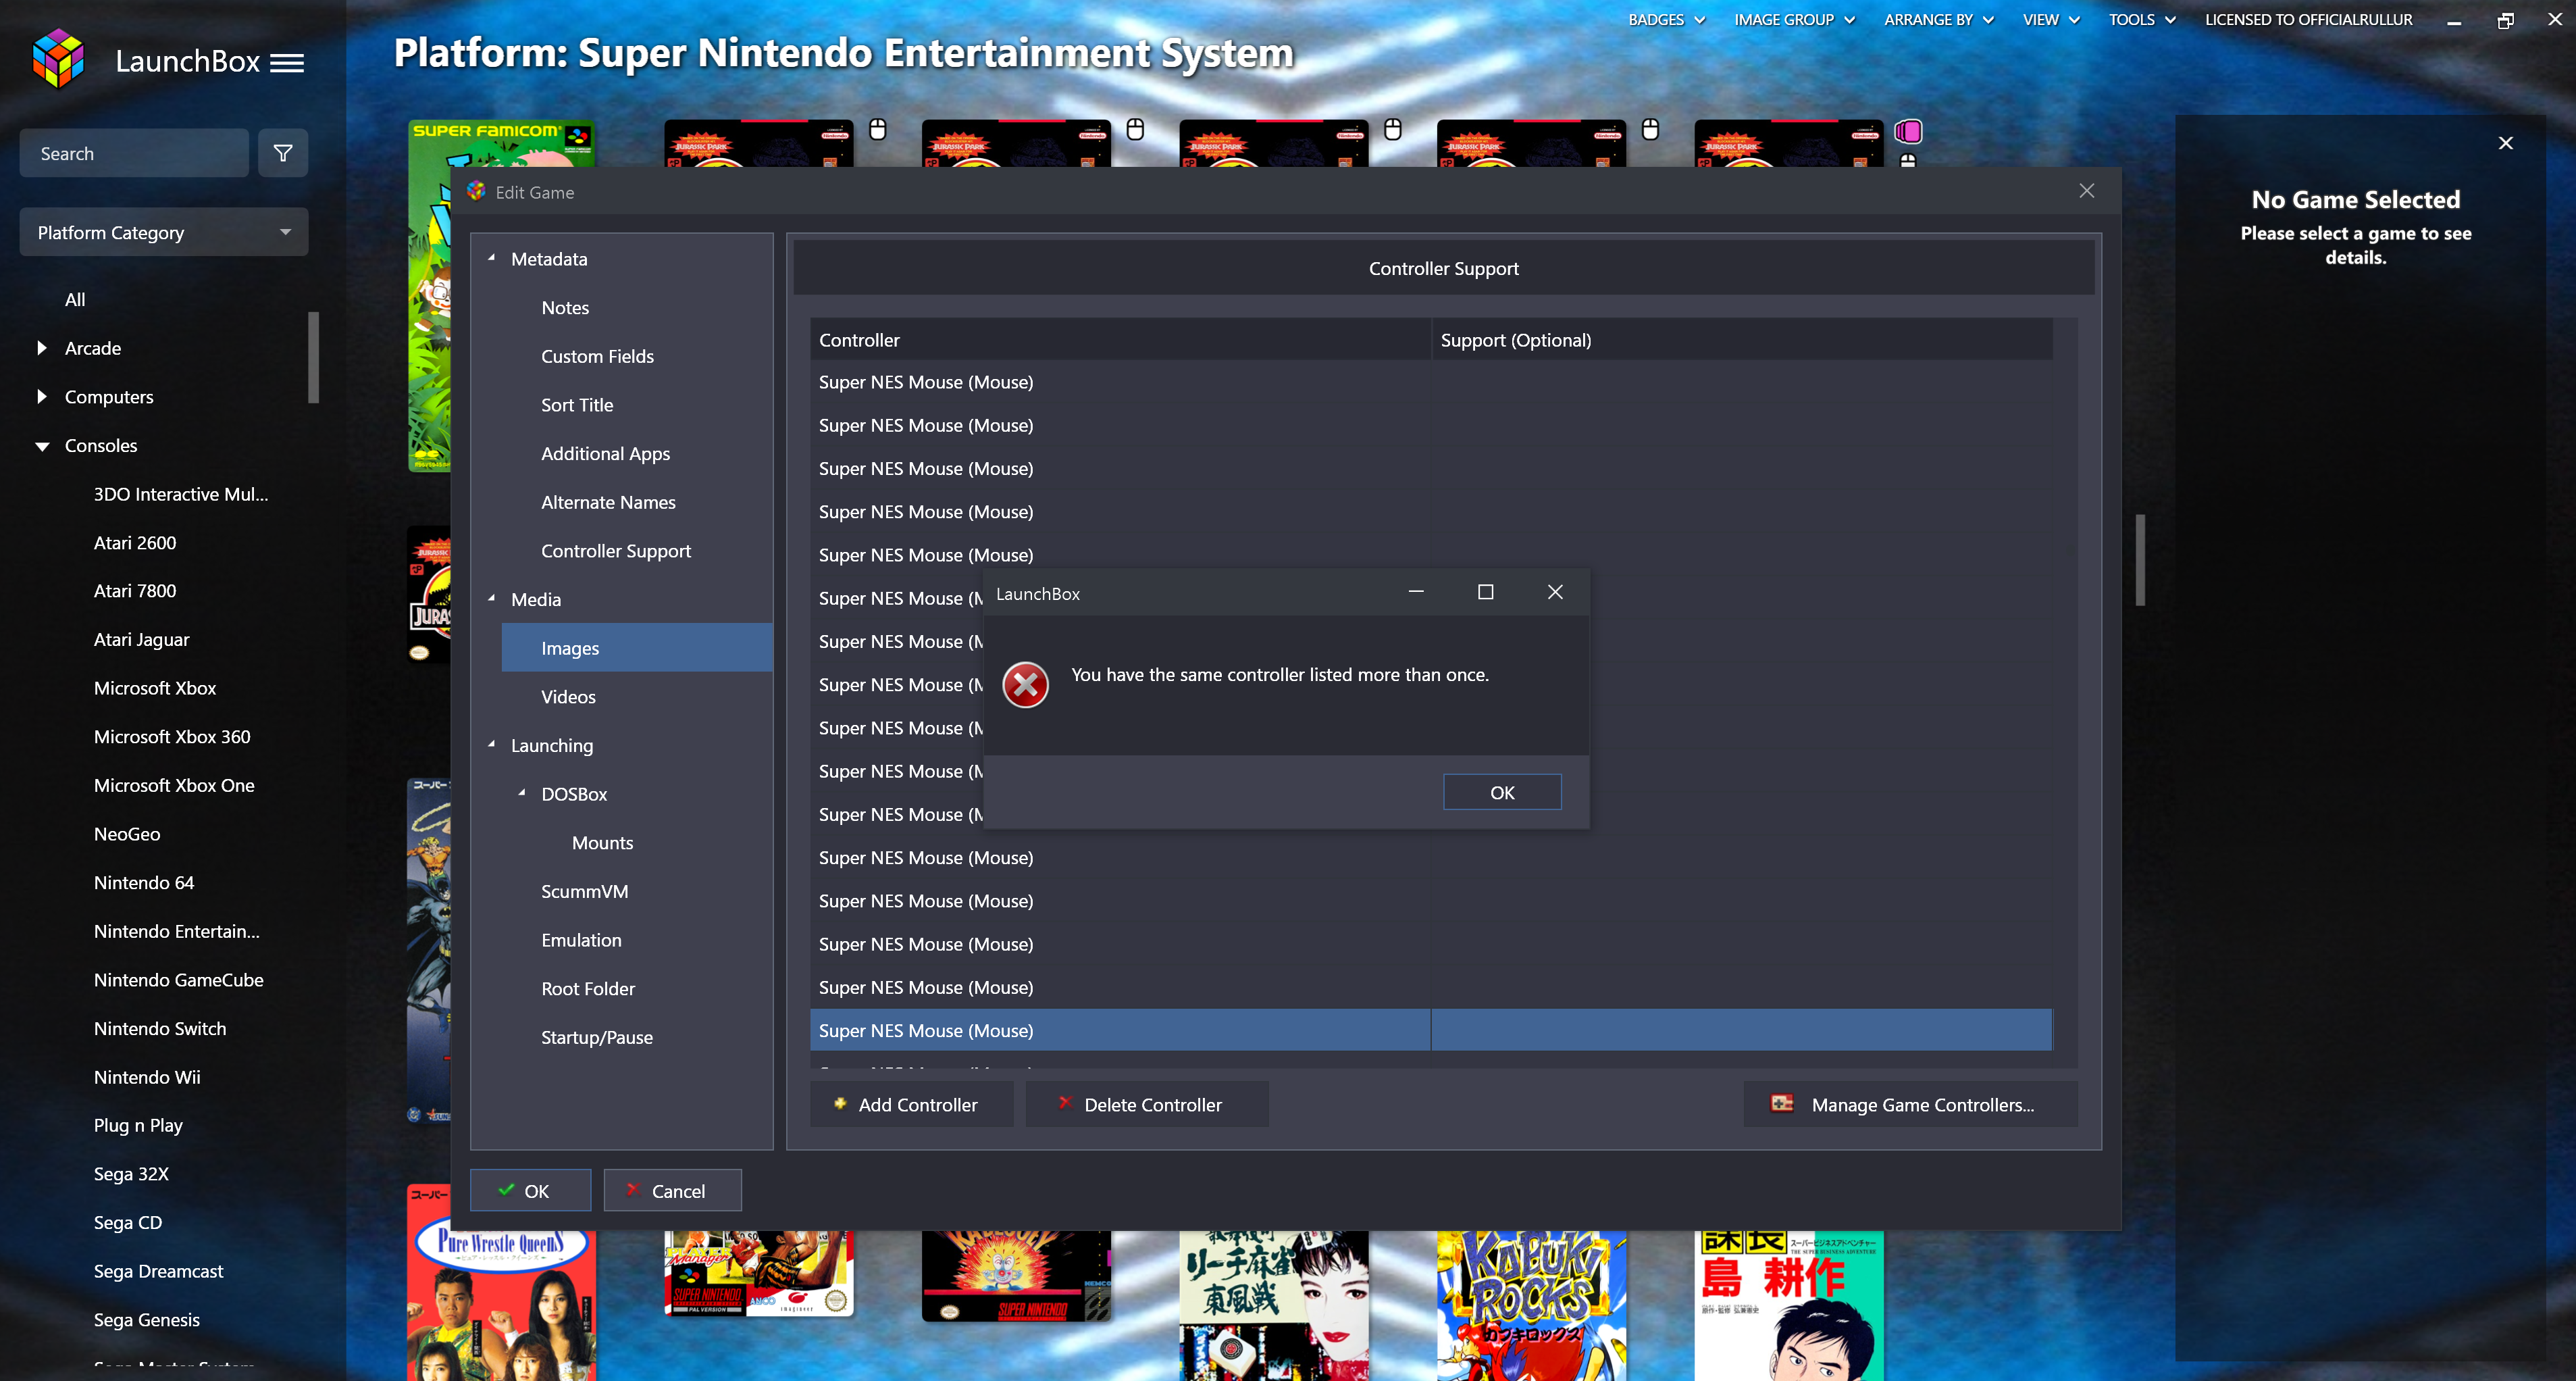Maximize the LaunchBox error dialog

point(1485,592)
